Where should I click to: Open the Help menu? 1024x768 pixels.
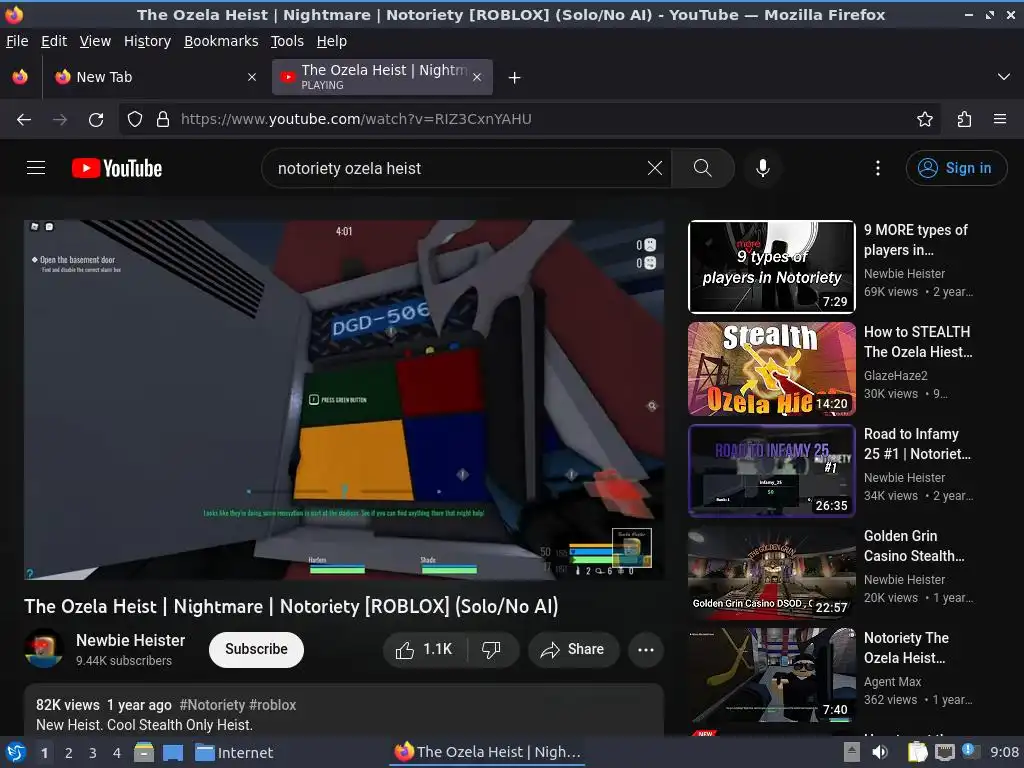click(332, 41)
